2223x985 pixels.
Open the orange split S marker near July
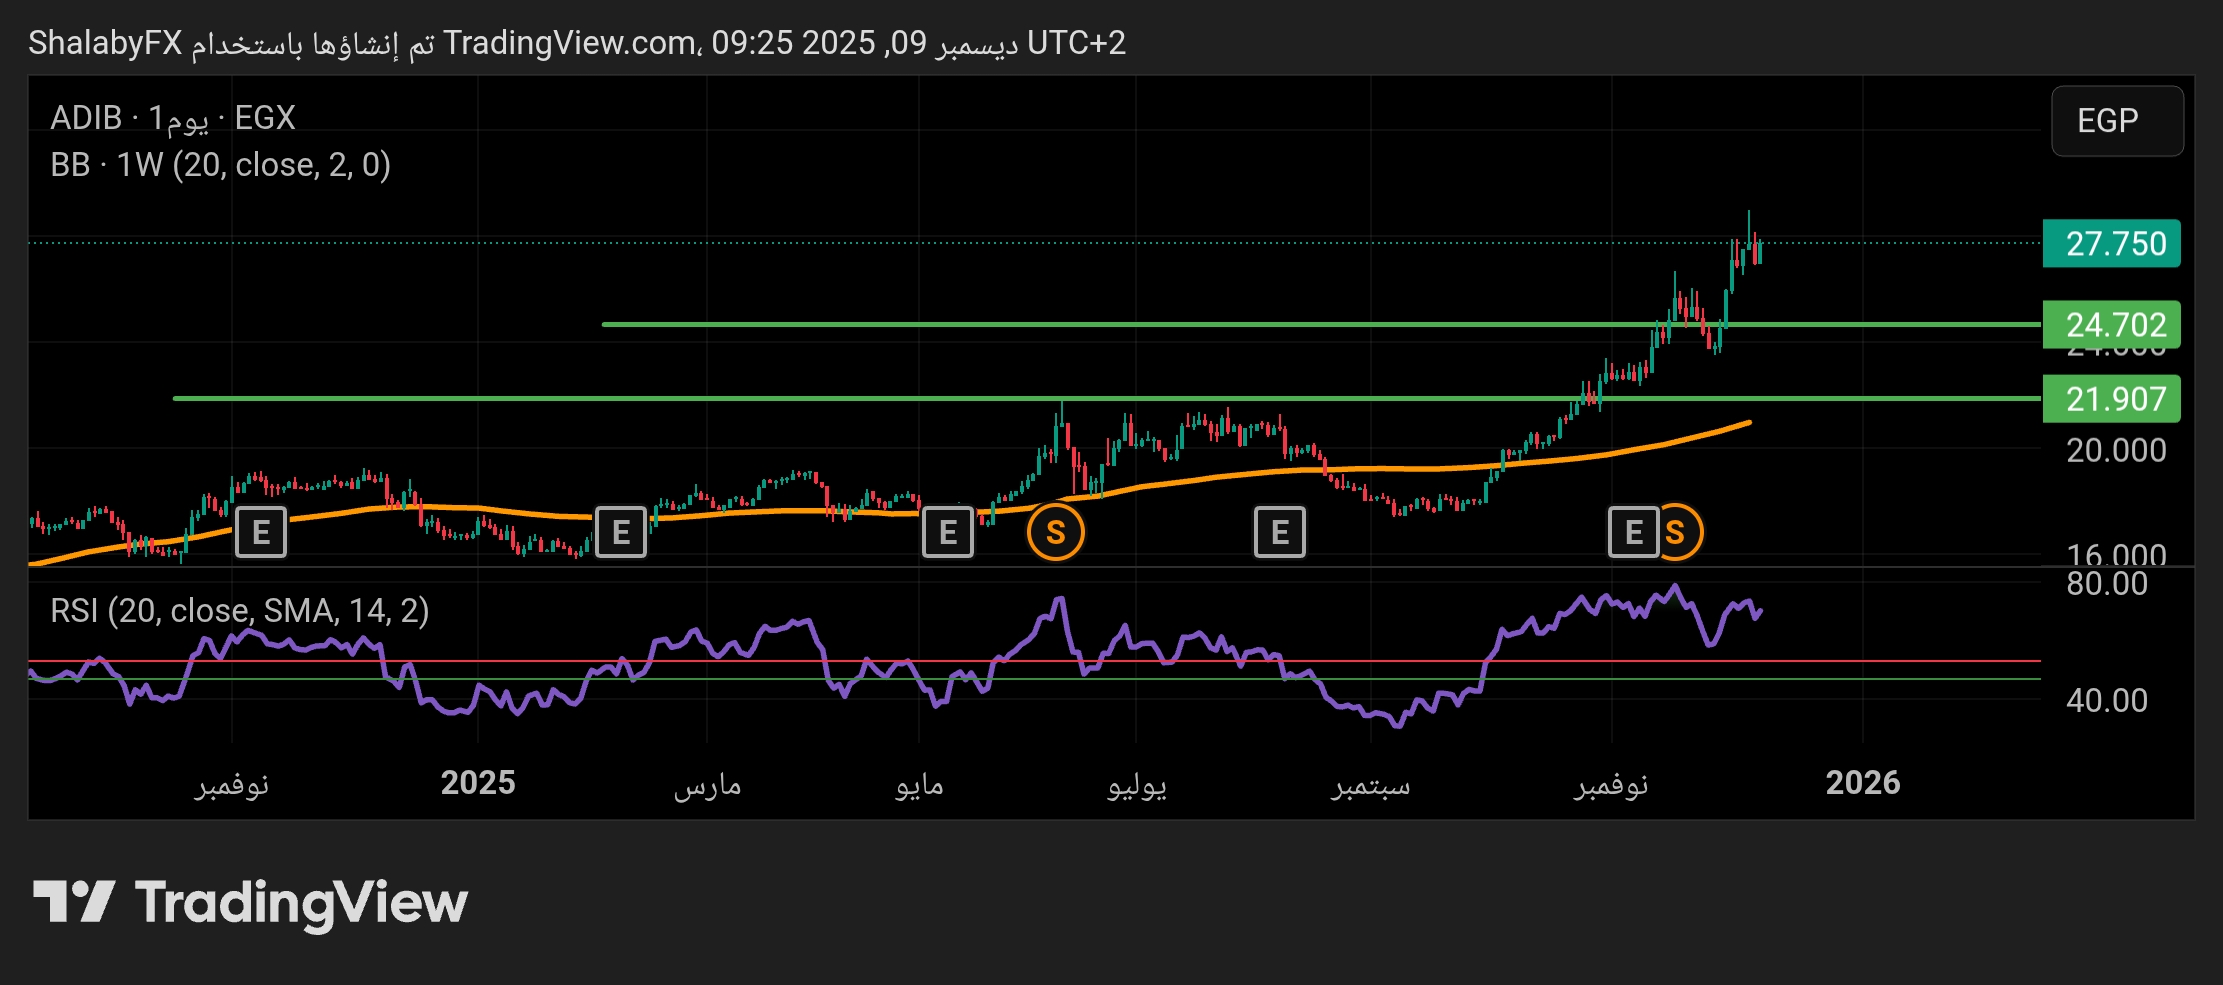tap(1055, 532)
